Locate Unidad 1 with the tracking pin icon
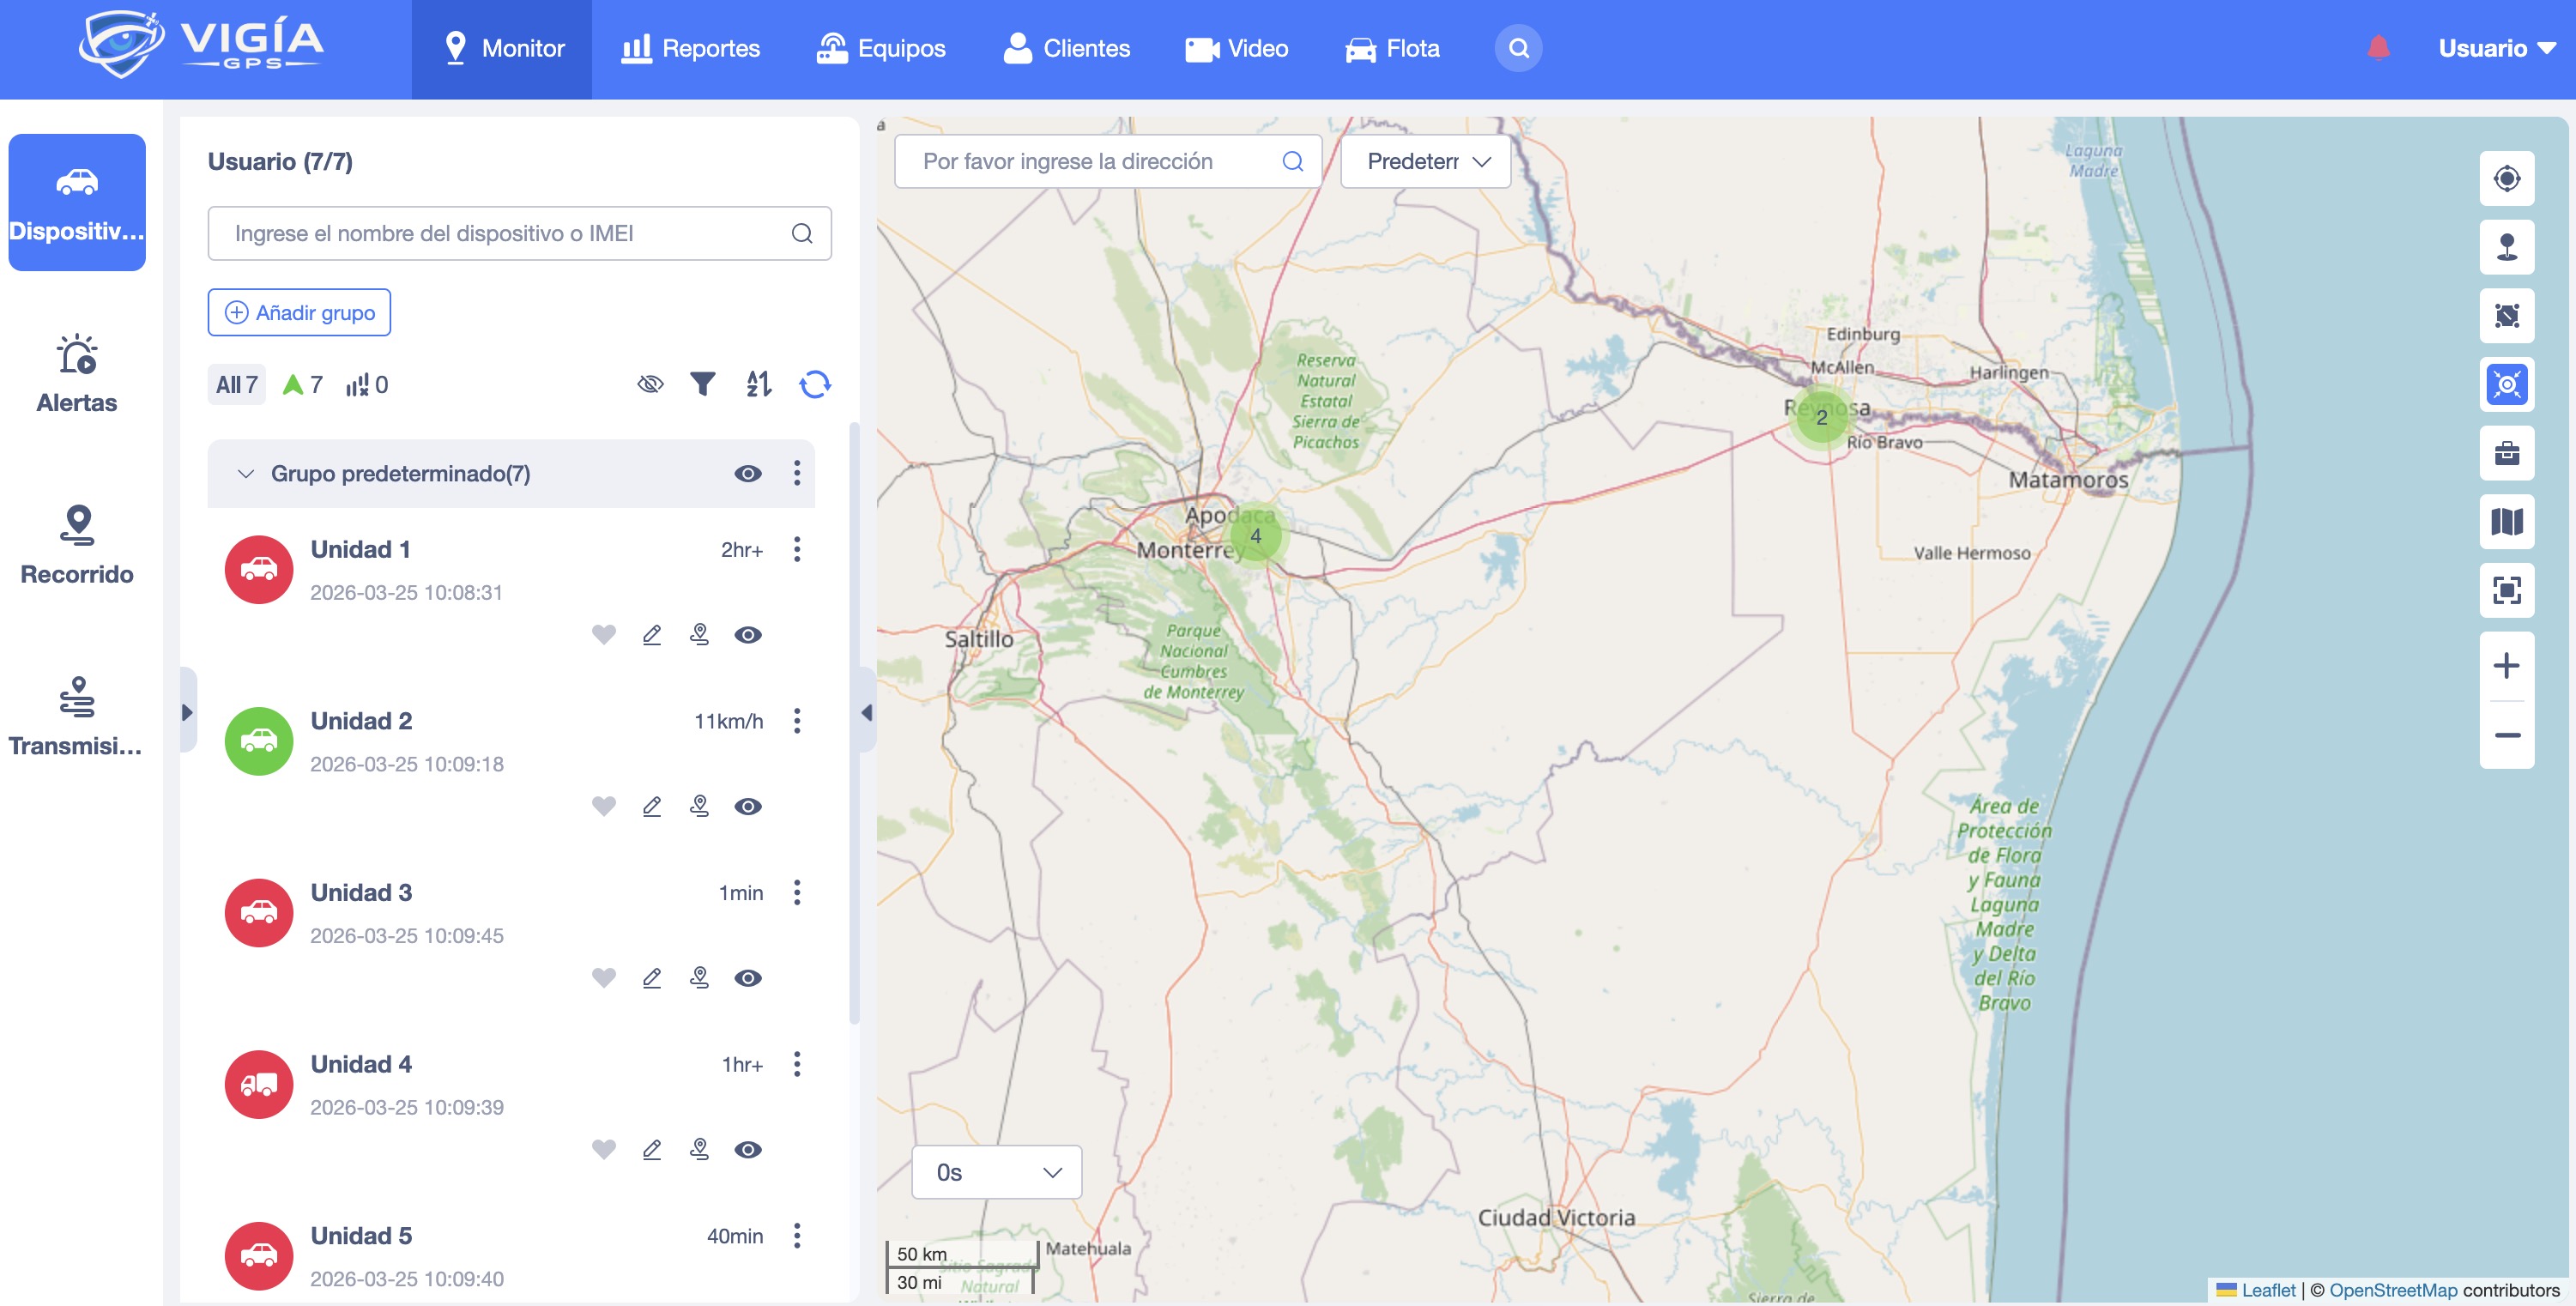Image resolution: width=2576 pixels, height=1306 pixels. point(699,634)
